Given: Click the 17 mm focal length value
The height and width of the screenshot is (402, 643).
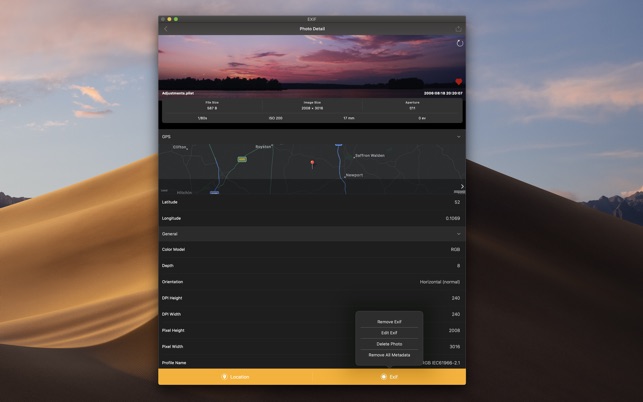Looking at the screenshot, I should point(349,118).
